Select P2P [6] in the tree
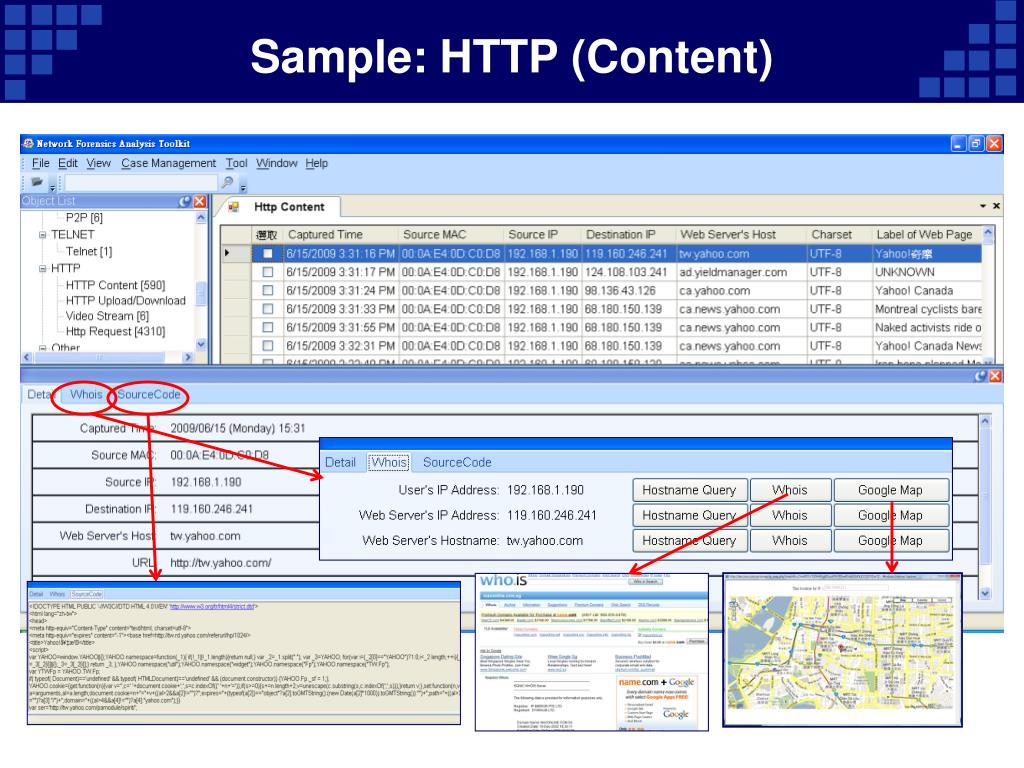Image resolution: width=1024 pixels, height=768 pixels. (84, 217)
